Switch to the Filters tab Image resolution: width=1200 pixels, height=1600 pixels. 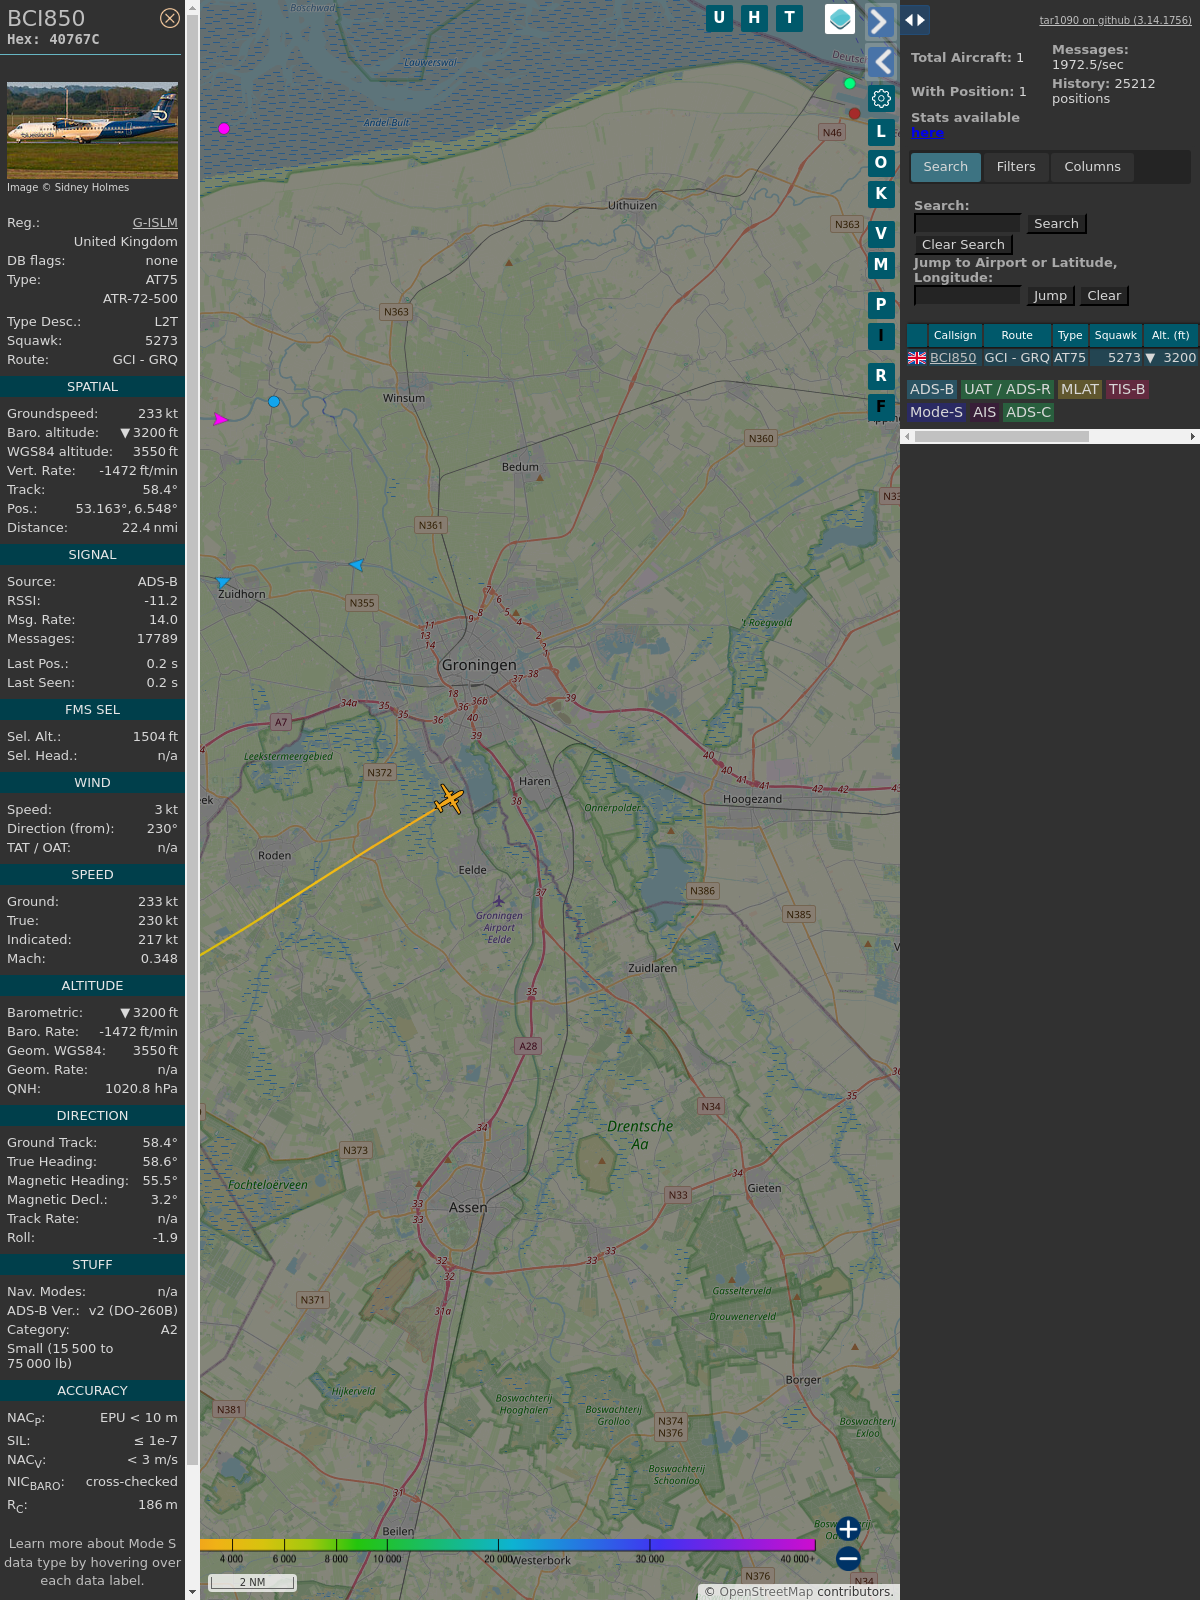coord(1016,167)
